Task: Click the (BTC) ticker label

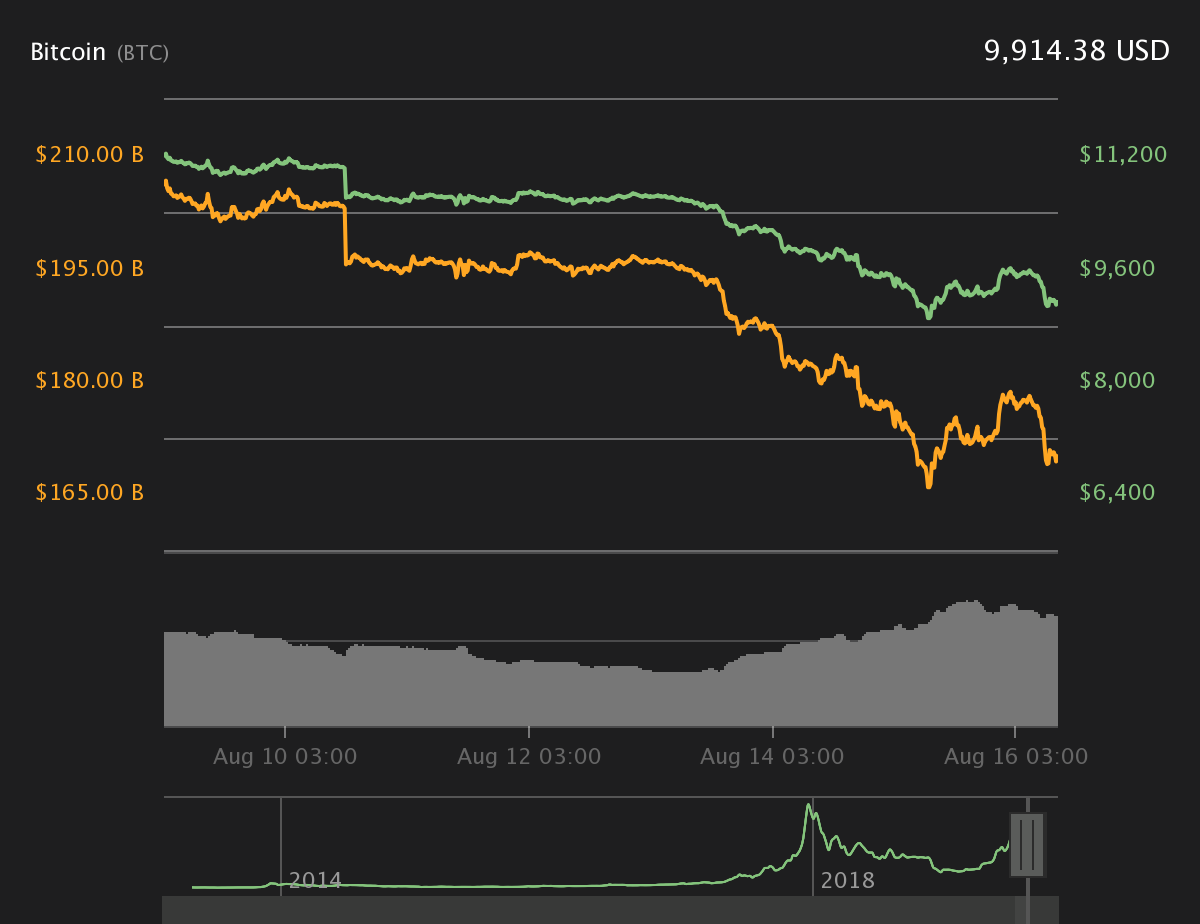Action: [143, 53]
